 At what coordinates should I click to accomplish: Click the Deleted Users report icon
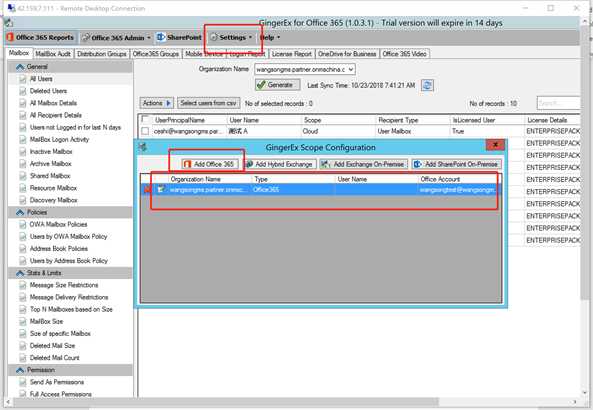[x=23, y=91]
